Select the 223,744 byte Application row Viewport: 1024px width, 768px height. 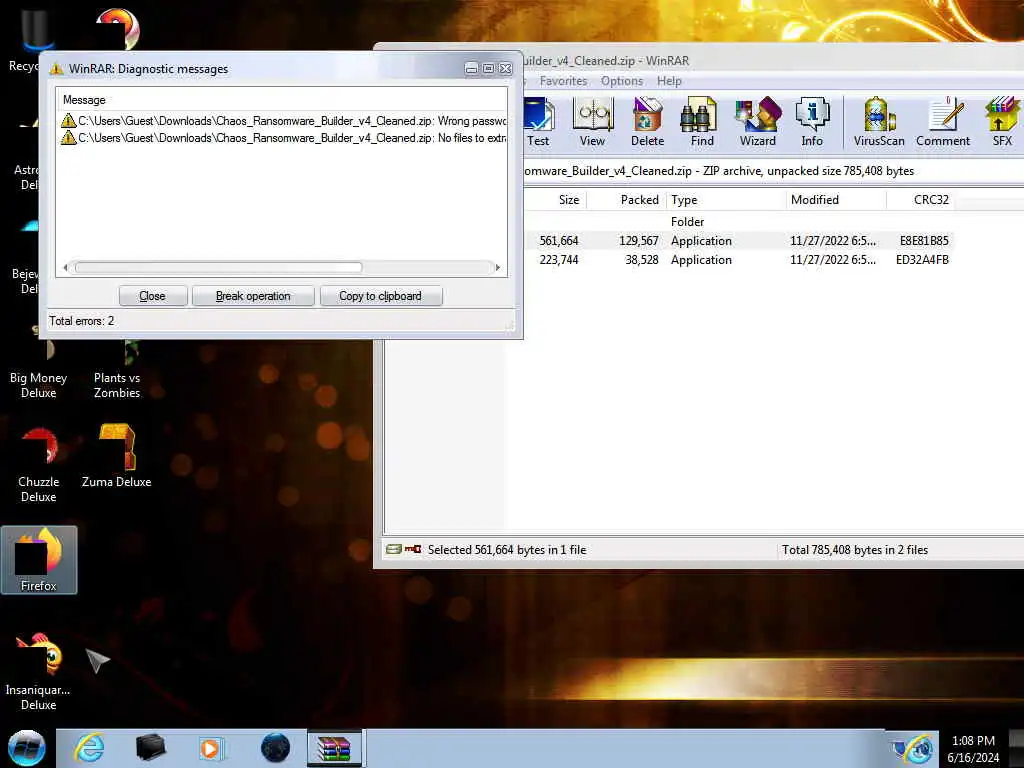tap(738, 259)
